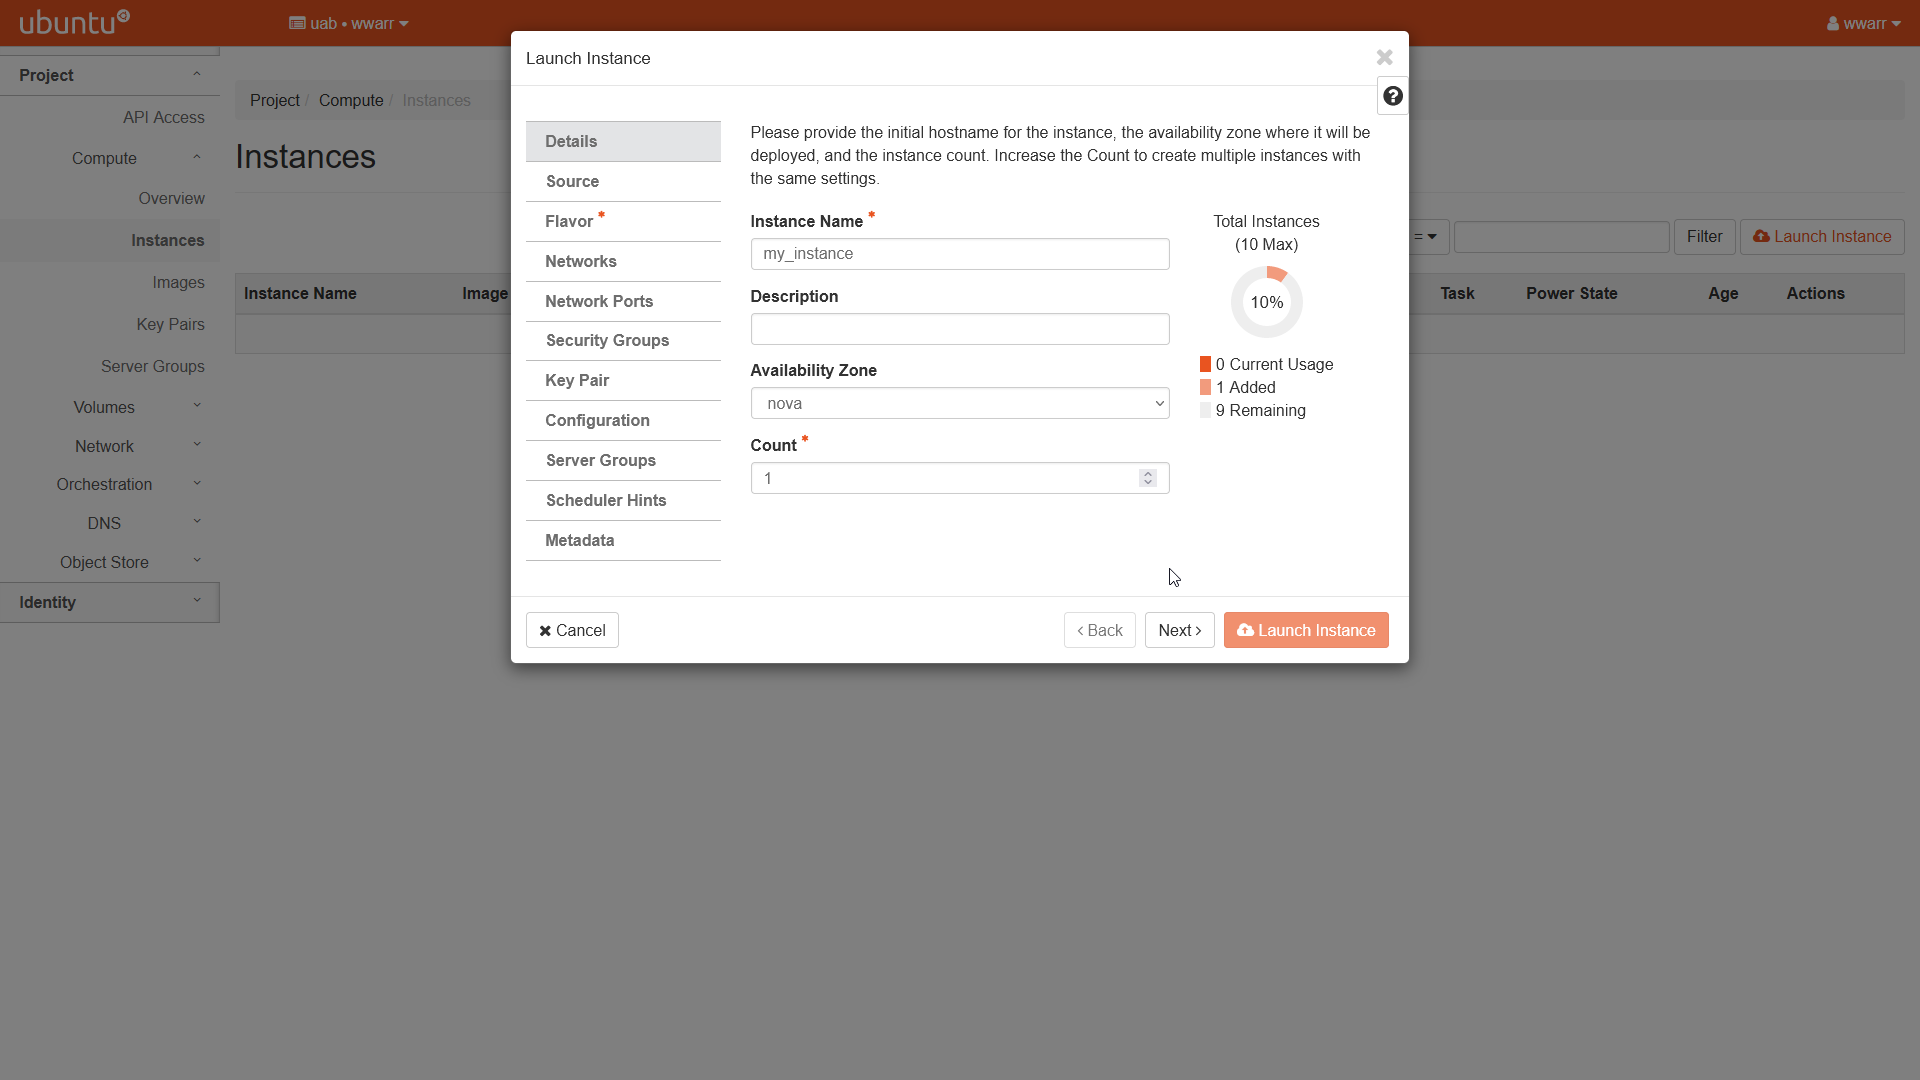Close the Launch Instance dialog with X

[x=1384, y=57]
